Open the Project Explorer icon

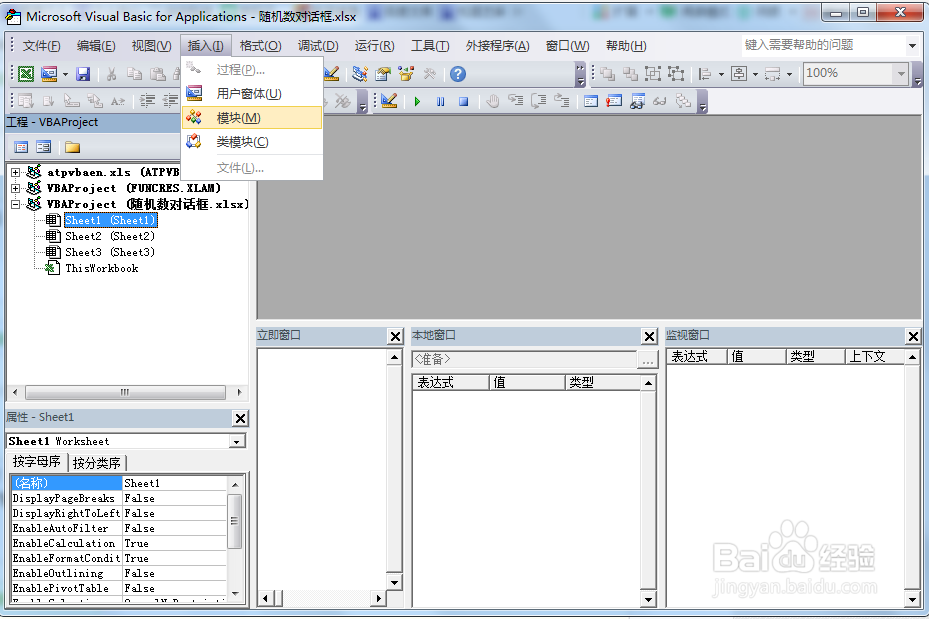click(360, 74)
